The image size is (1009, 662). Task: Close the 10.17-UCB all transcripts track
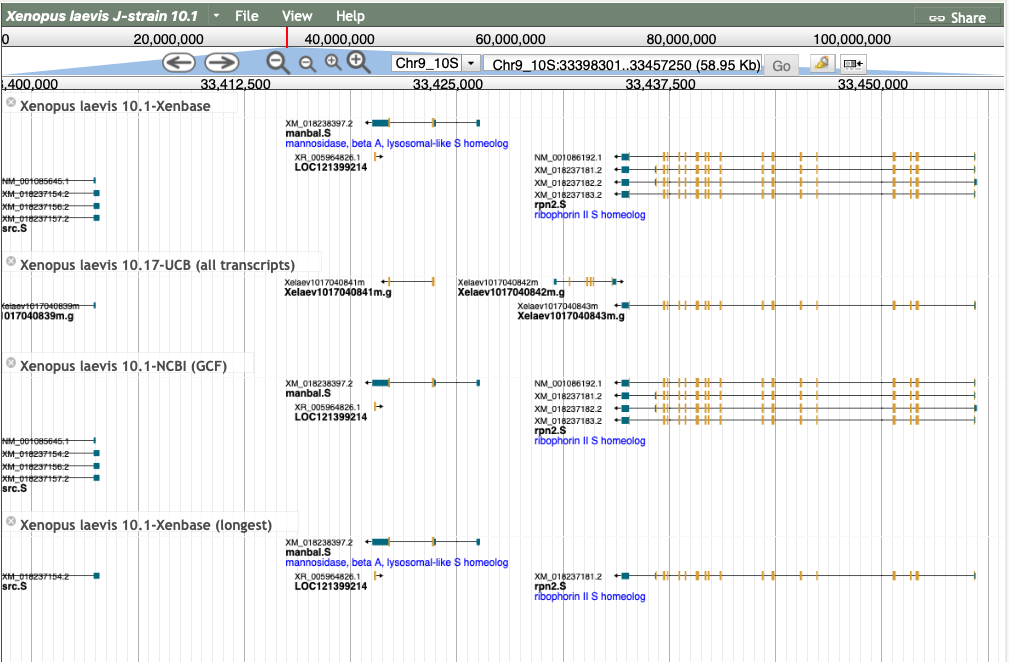pos(11,263)
